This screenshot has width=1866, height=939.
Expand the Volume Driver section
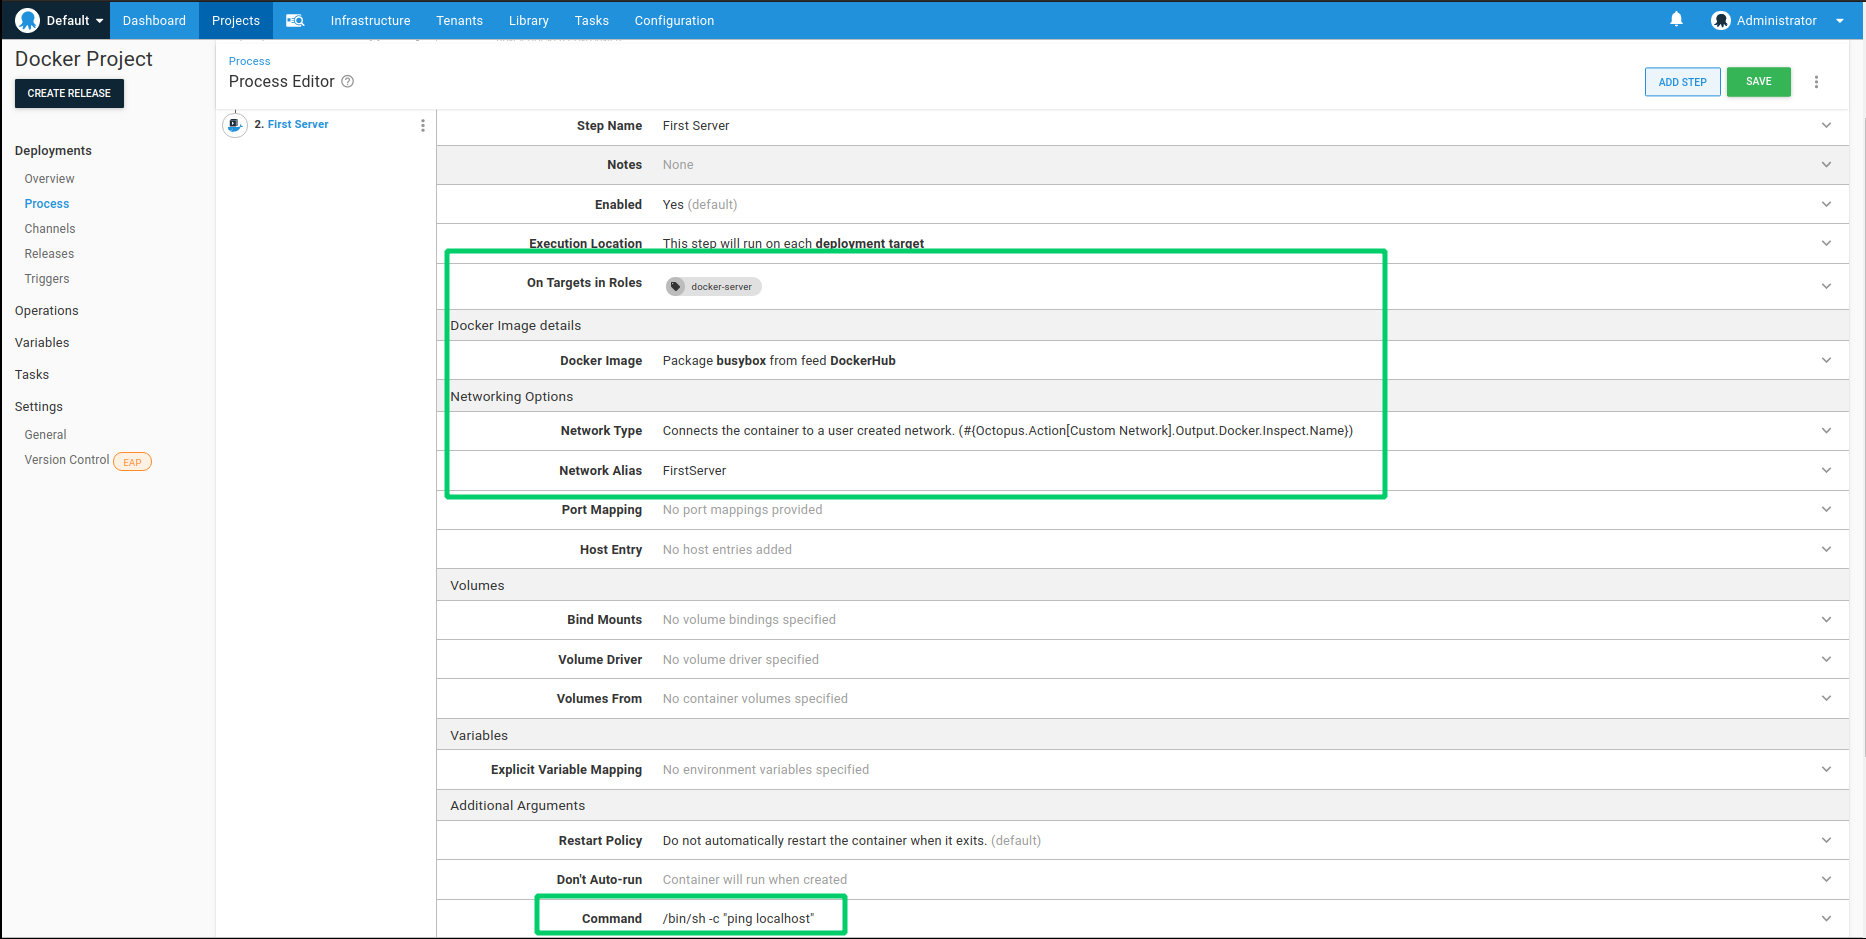coord(1826,659)
